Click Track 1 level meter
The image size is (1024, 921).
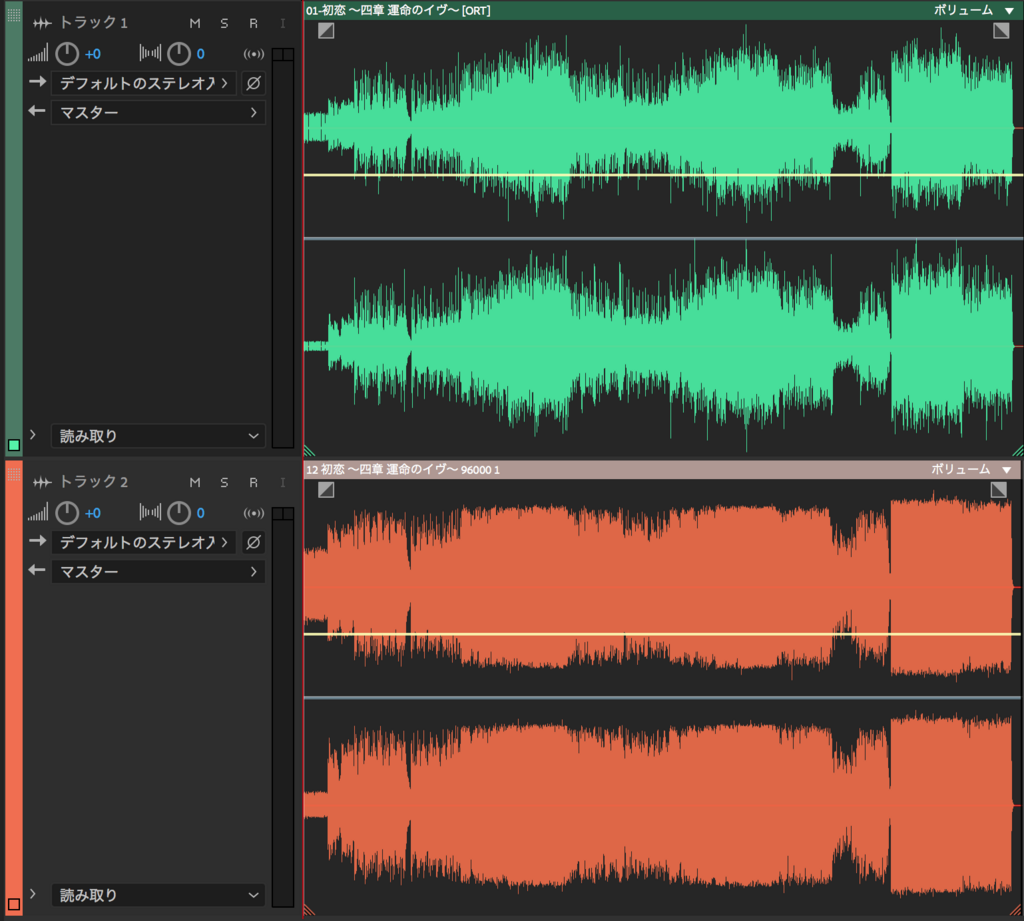283,248
